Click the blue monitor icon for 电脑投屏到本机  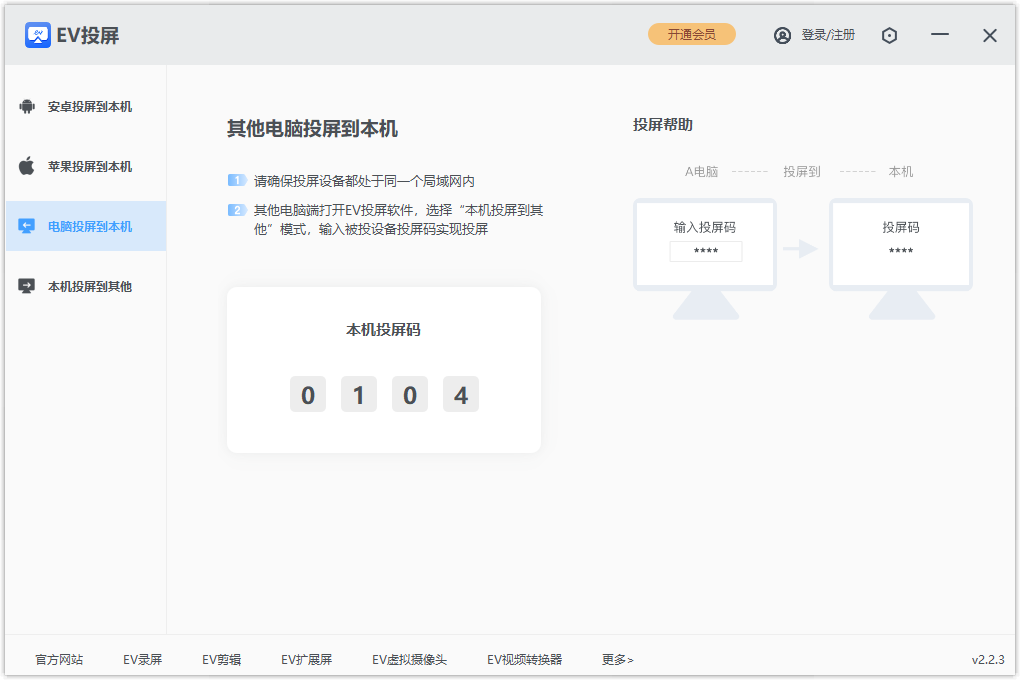pos(27,226)
